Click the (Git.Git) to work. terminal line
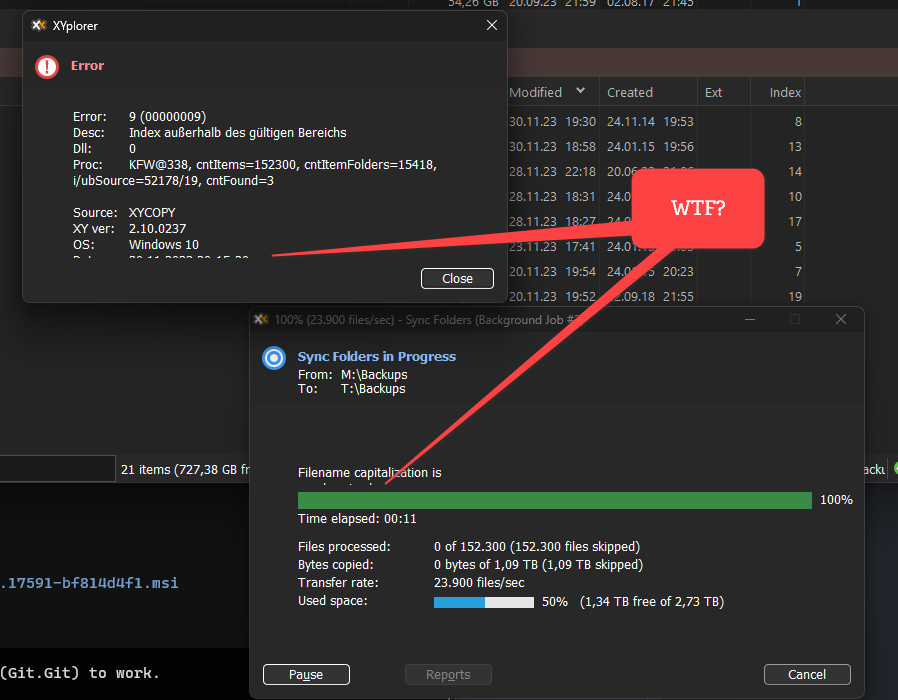This screenshot has height=700, width=898. (79, 673)
